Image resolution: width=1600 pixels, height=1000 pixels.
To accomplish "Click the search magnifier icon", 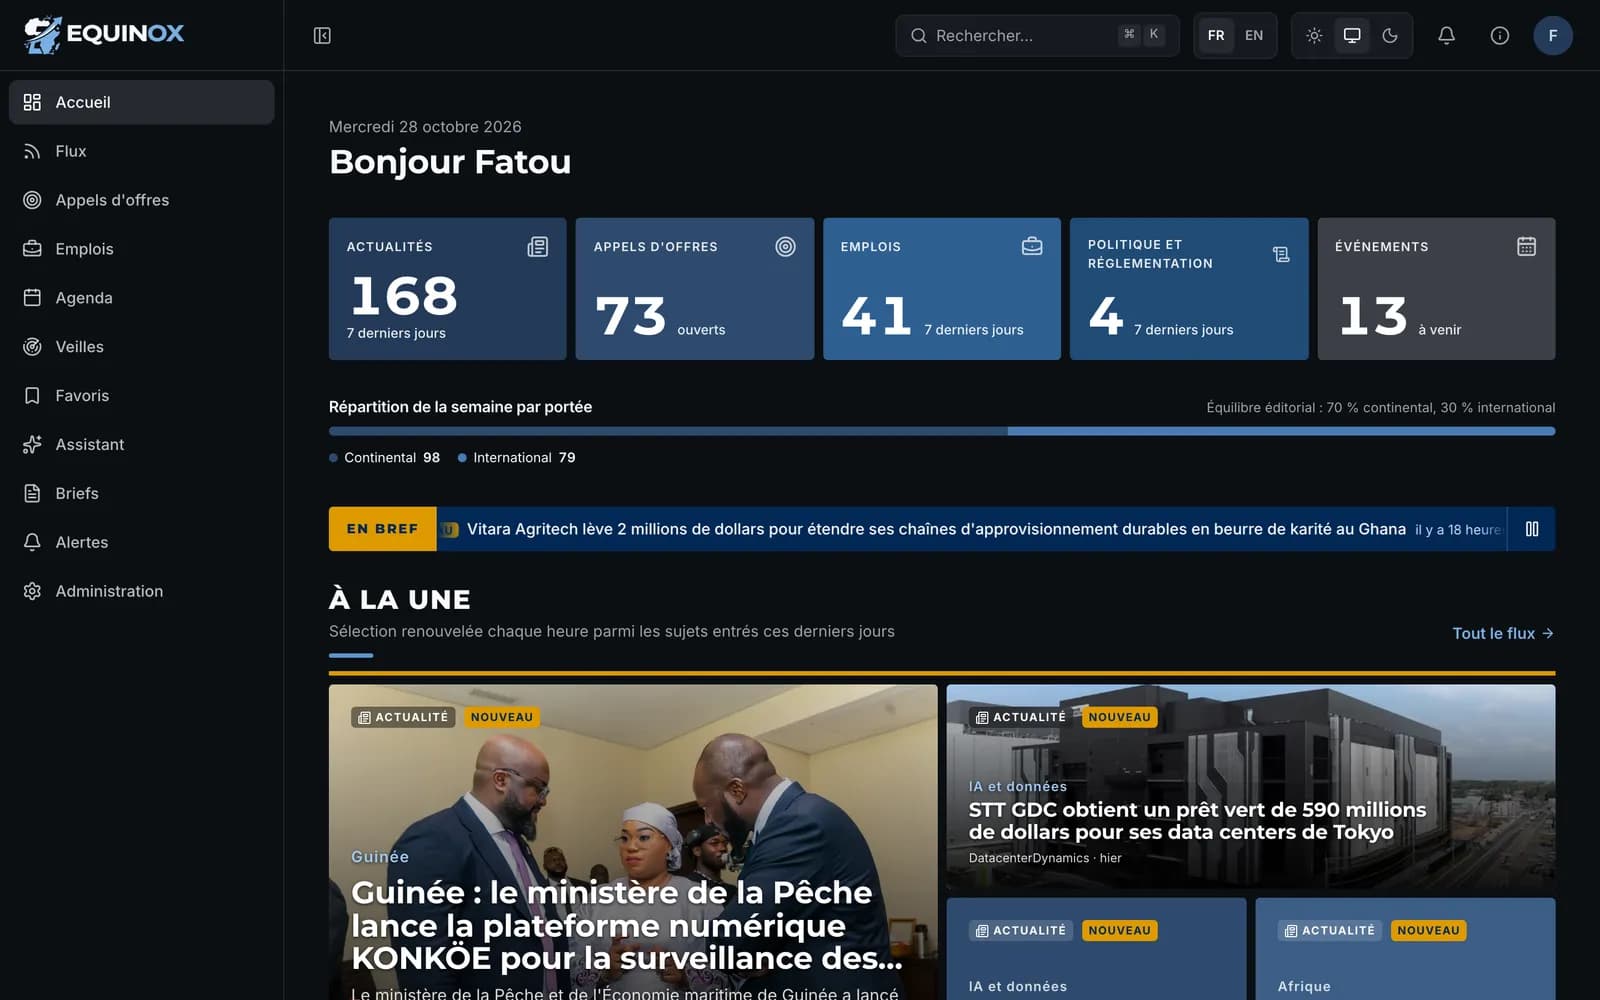I will click(918, 36).
